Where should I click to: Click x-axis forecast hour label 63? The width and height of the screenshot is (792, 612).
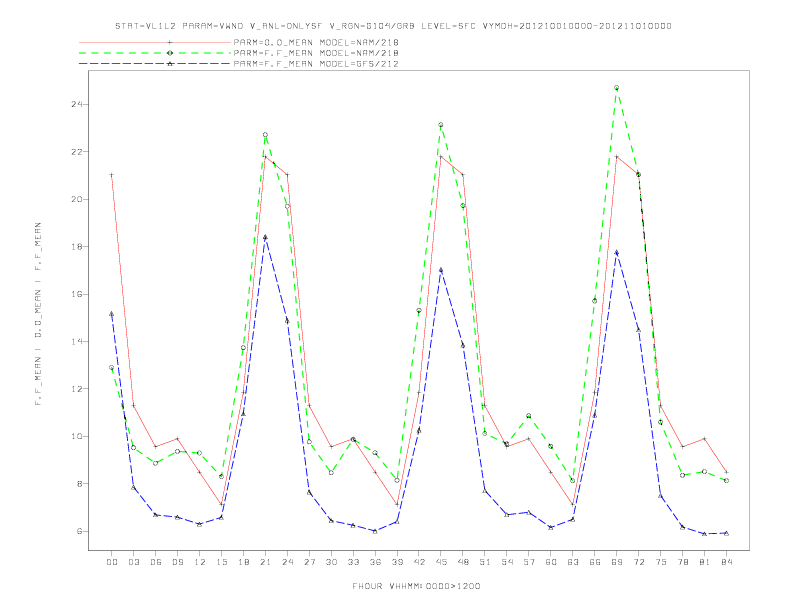pyautogui.click(x=573, y=562)
